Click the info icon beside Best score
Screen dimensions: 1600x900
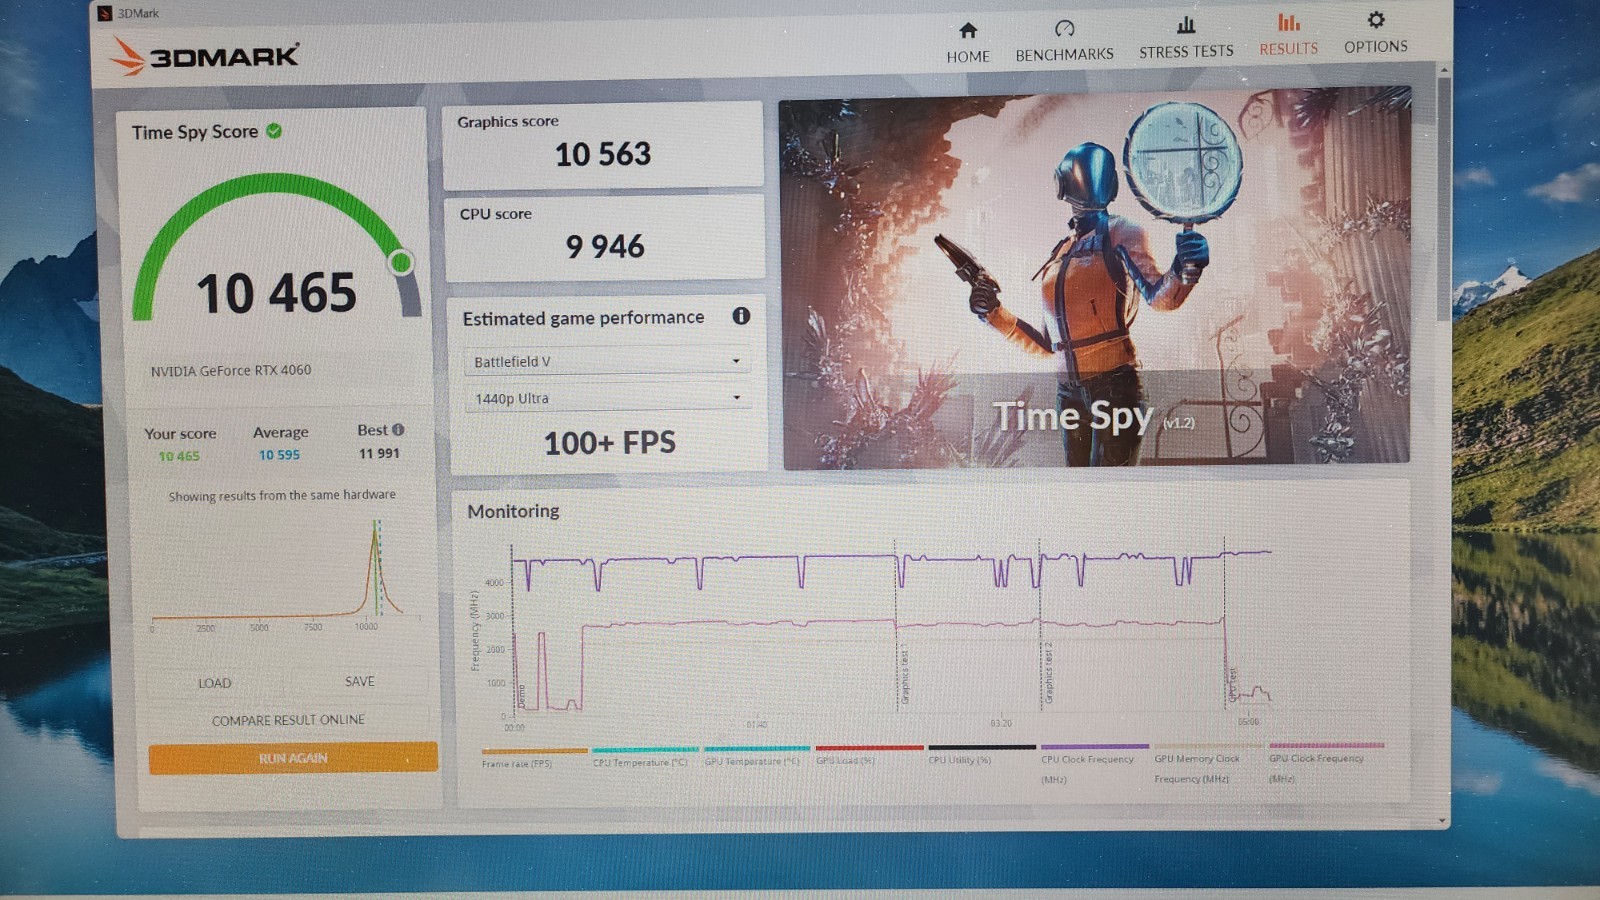click(x=398, y=429)
